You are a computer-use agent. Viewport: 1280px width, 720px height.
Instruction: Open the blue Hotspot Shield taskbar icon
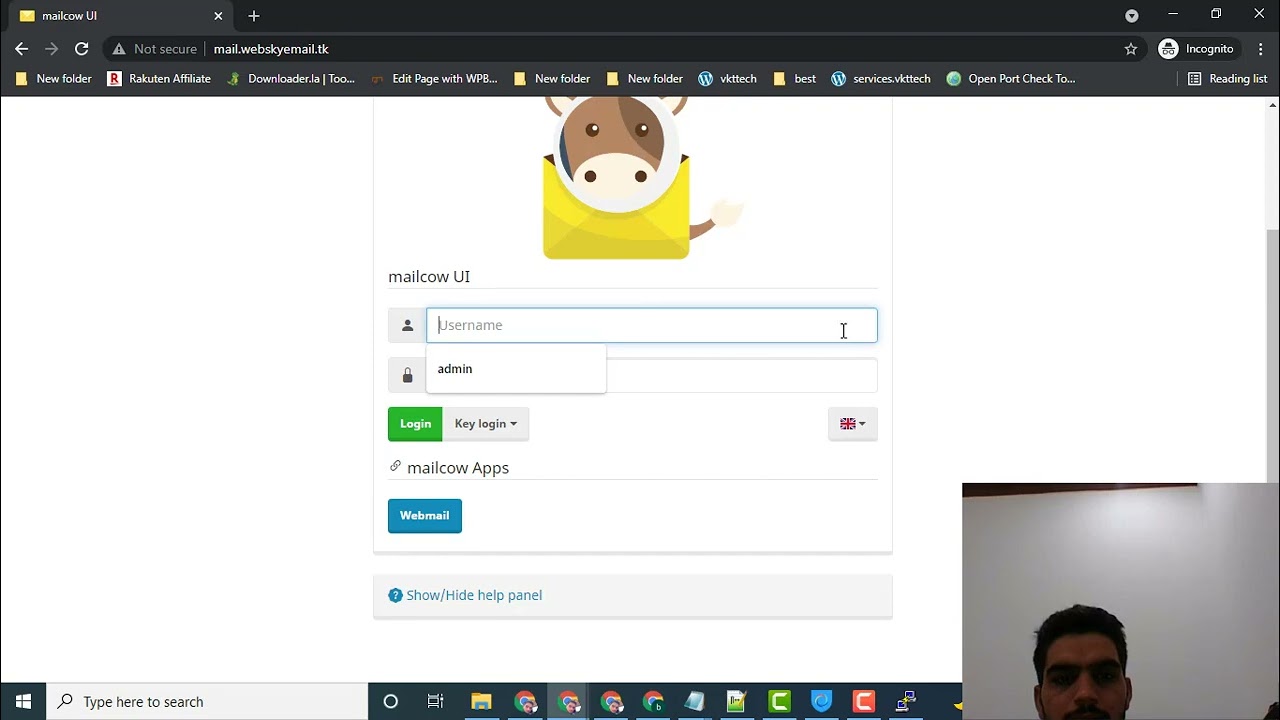pyautogui.click(x=821, y=701)
